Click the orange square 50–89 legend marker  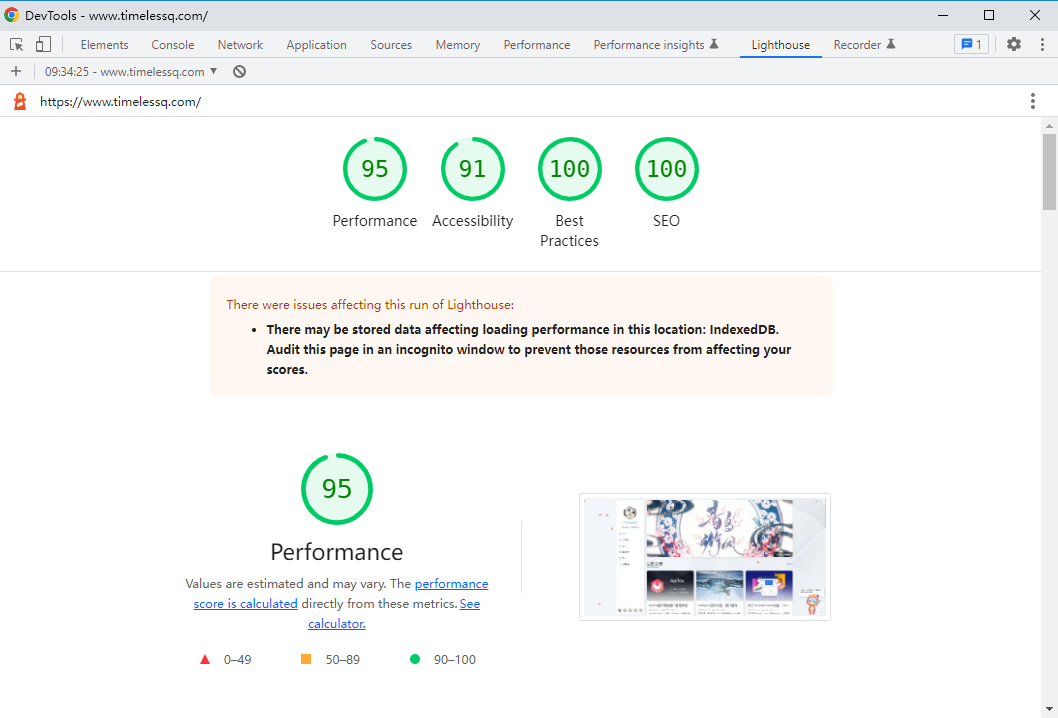[x=306, y=659]
